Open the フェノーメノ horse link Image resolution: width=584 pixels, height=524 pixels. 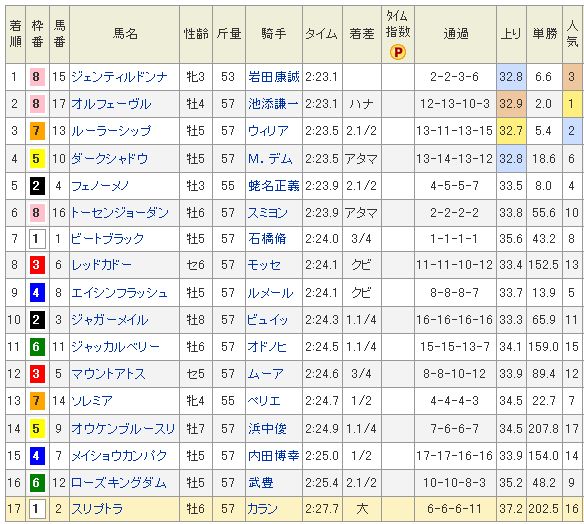click(x=100, y=185)
